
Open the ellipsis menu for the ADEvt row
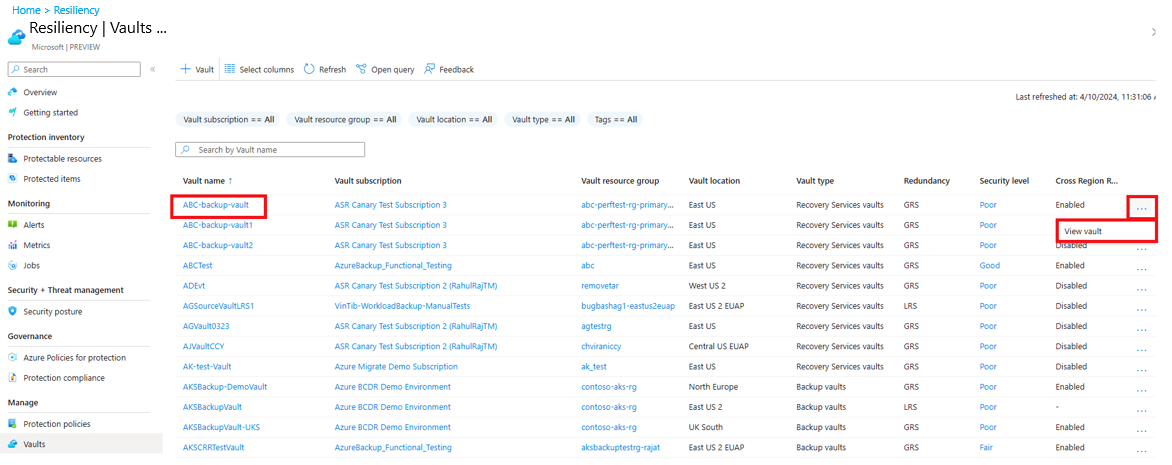pyautogui.click(x=1141, y=289)
